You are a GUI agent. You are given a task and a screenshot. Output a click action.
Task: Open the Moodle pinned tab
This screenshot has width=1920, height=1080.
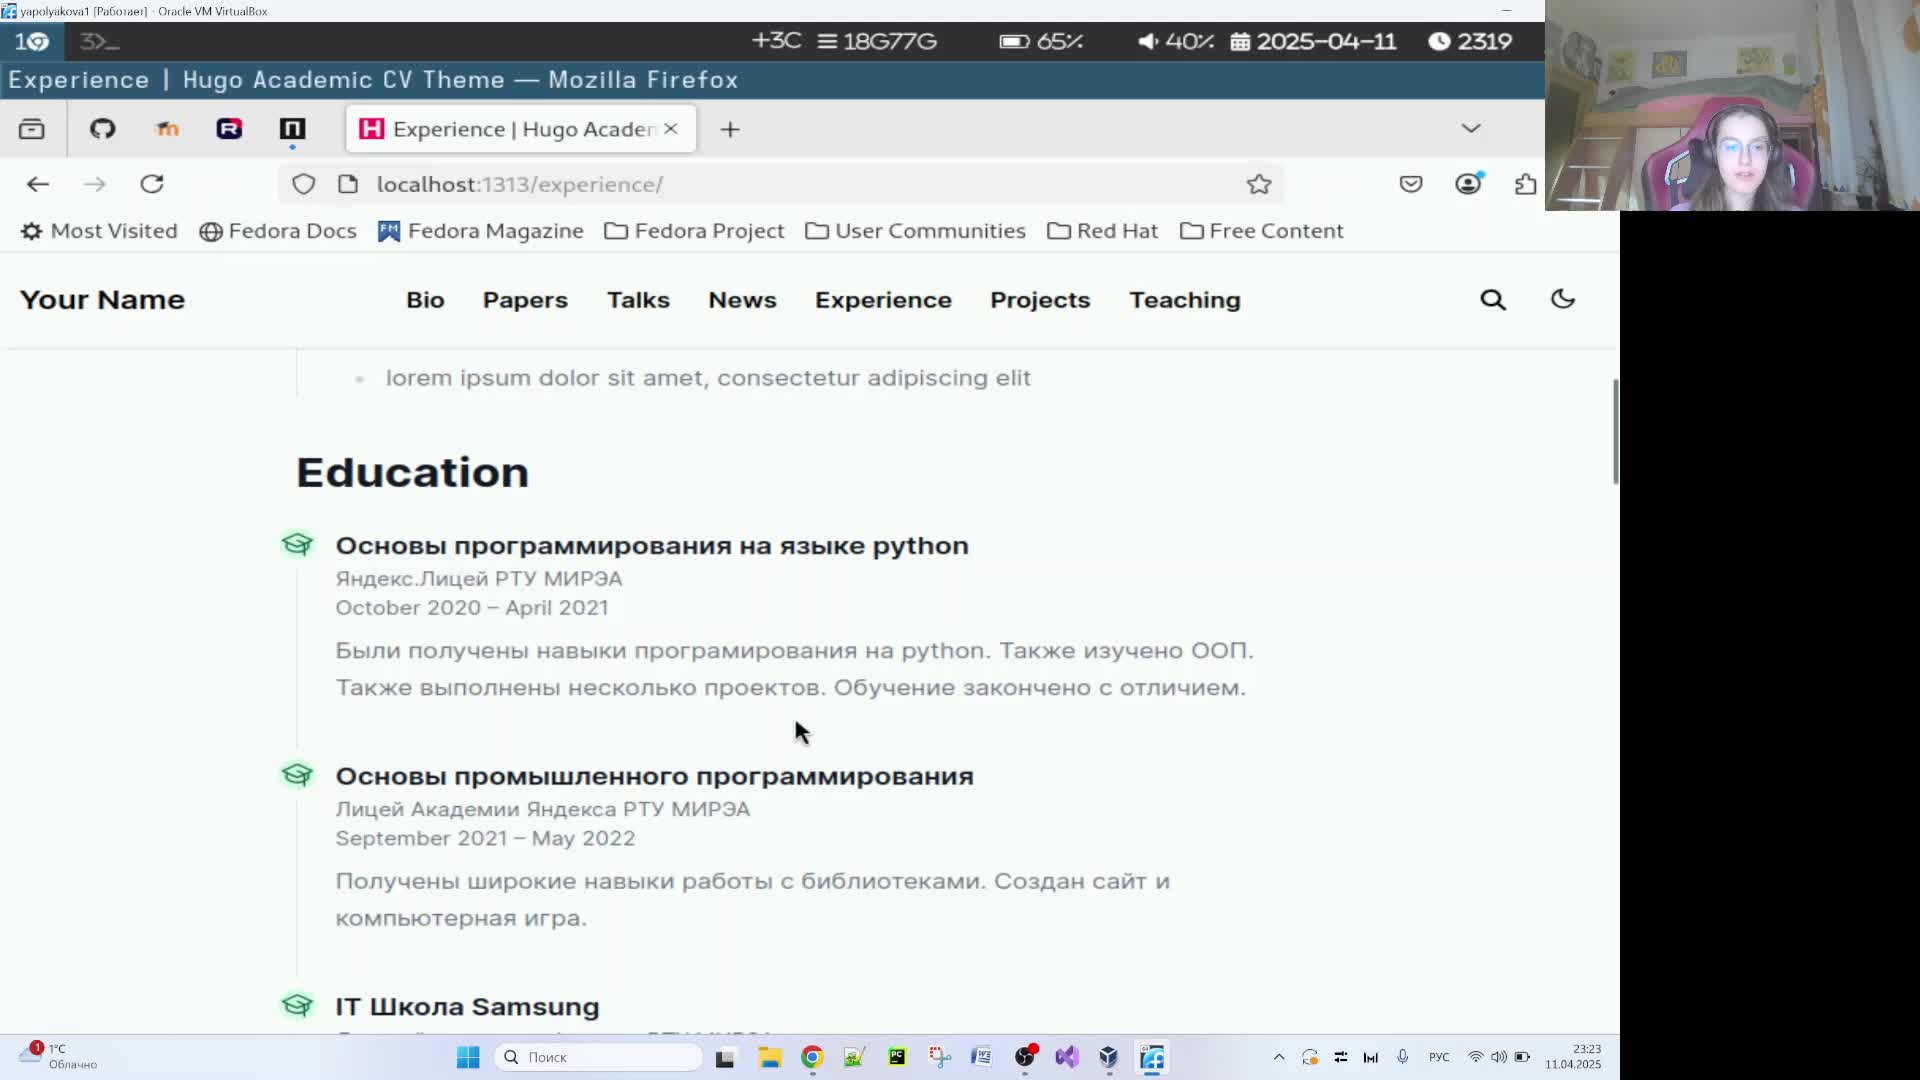tap(167, 129)
